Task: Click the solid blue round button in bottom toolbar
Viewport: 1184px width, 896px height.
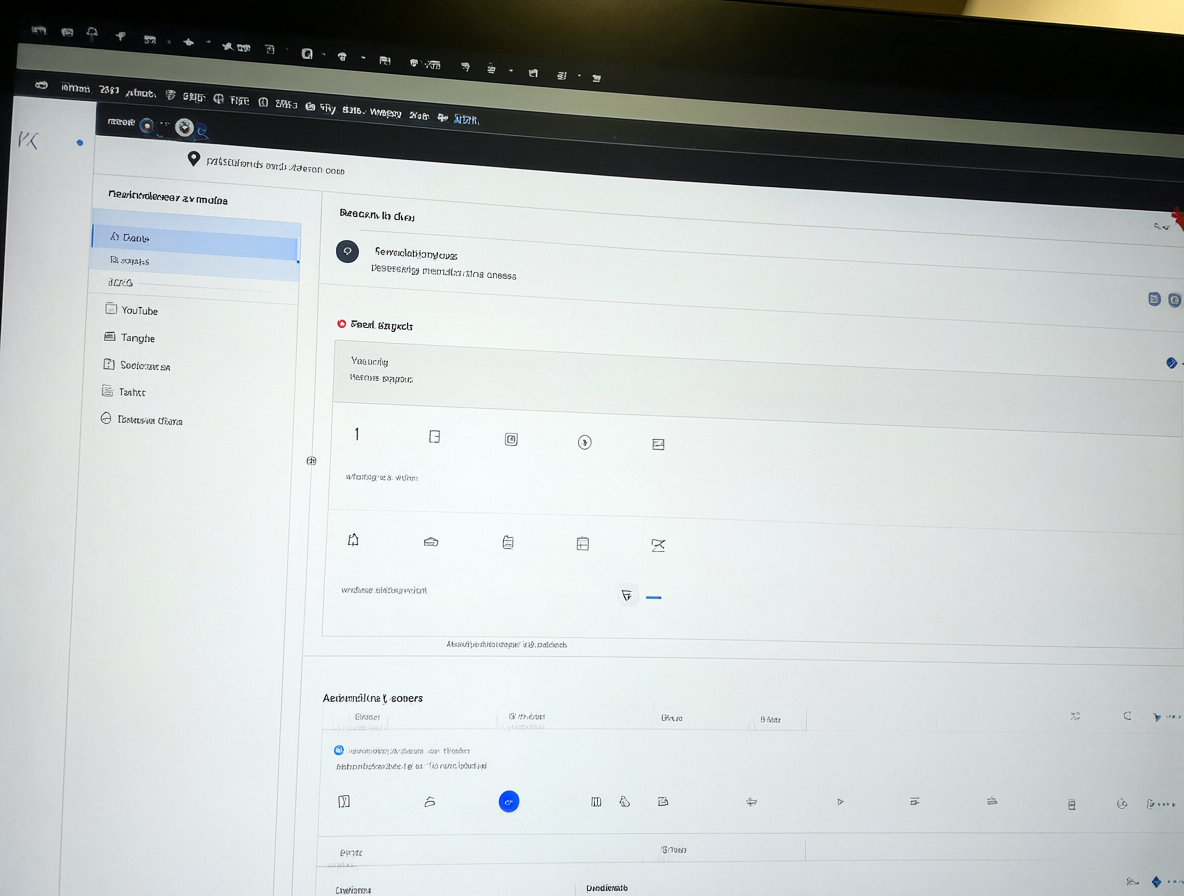Action: pos(509,802)
